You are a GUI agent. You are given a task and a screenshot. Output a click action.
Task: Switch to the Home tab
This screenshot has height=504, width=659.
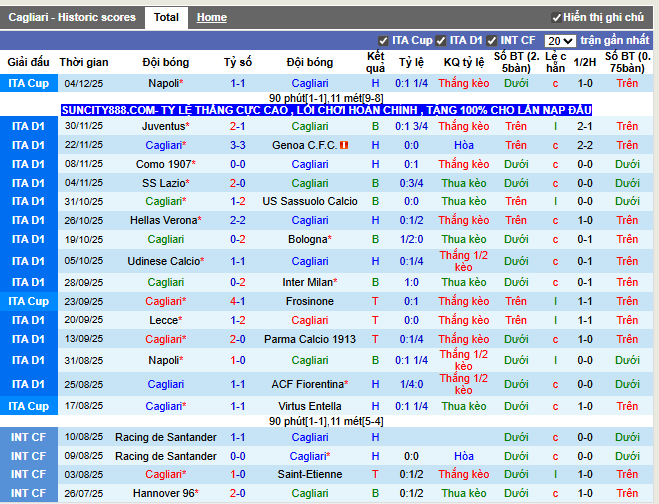click(x=211, y=17)
